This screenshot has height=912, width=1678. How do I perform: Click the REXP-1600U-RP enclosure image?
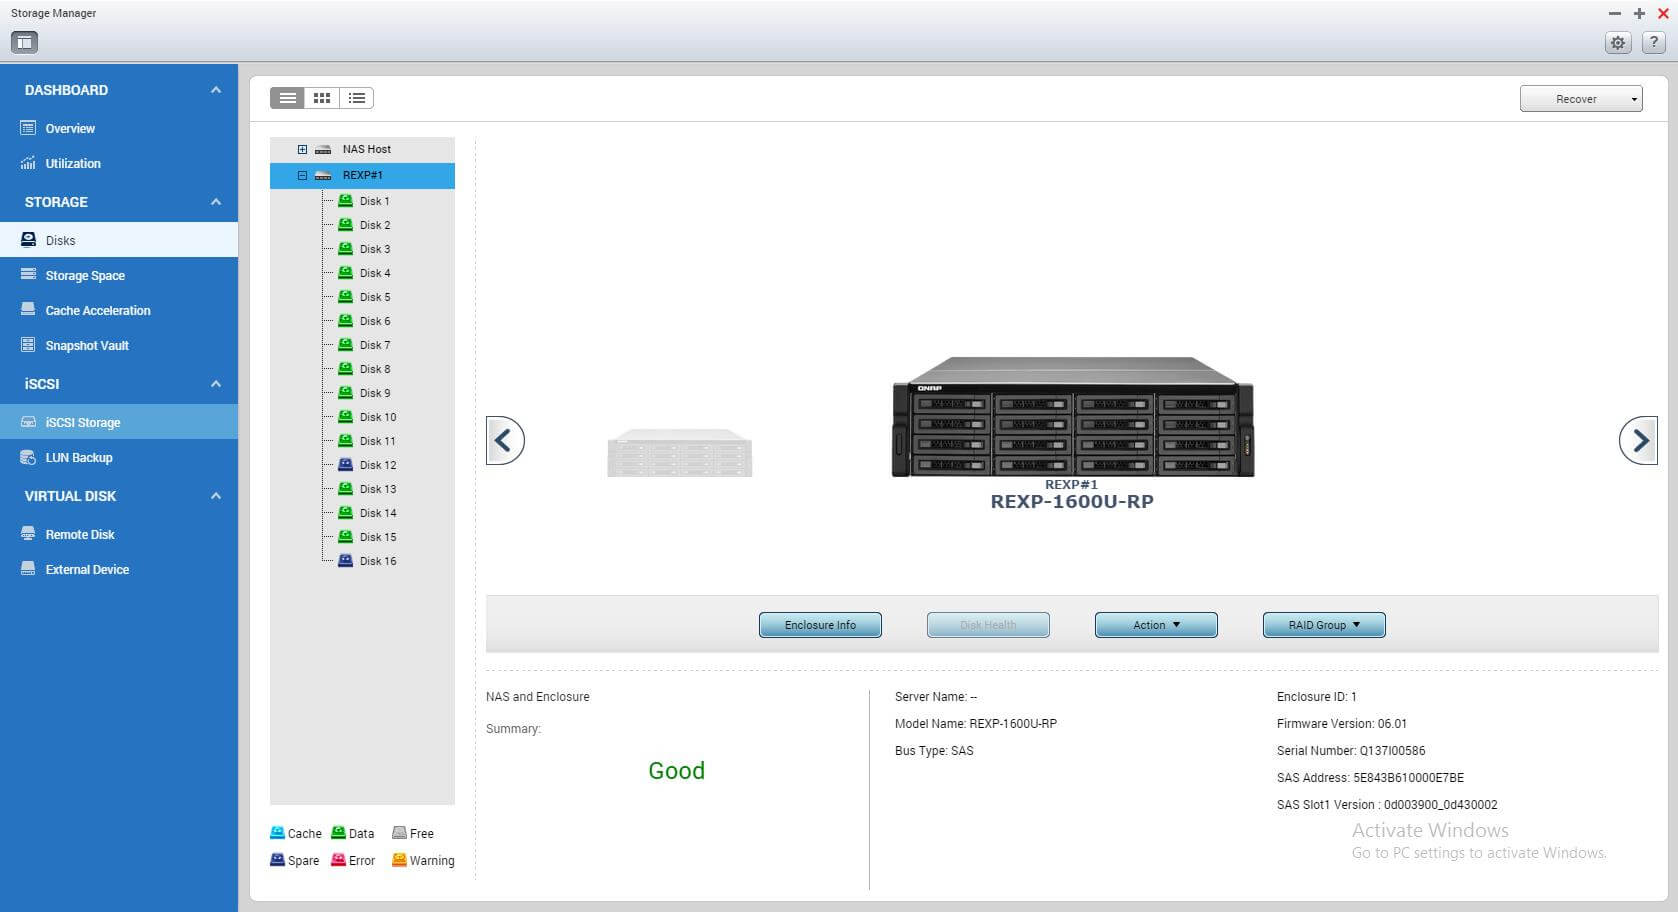(x=1072, y=417)
